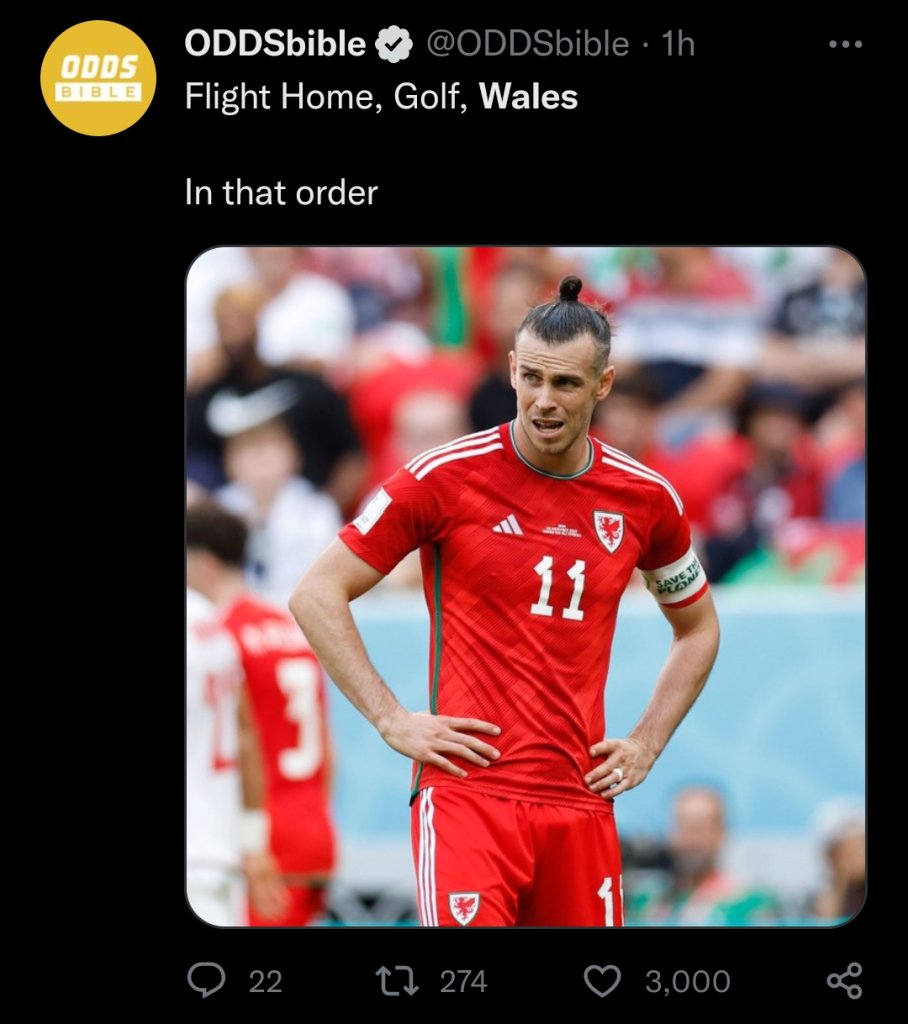The width and height of the screenshot is (908, 1024).
Task: Click the 'Flight Home, Golf,' tweet text
Action: pos(327,97)
